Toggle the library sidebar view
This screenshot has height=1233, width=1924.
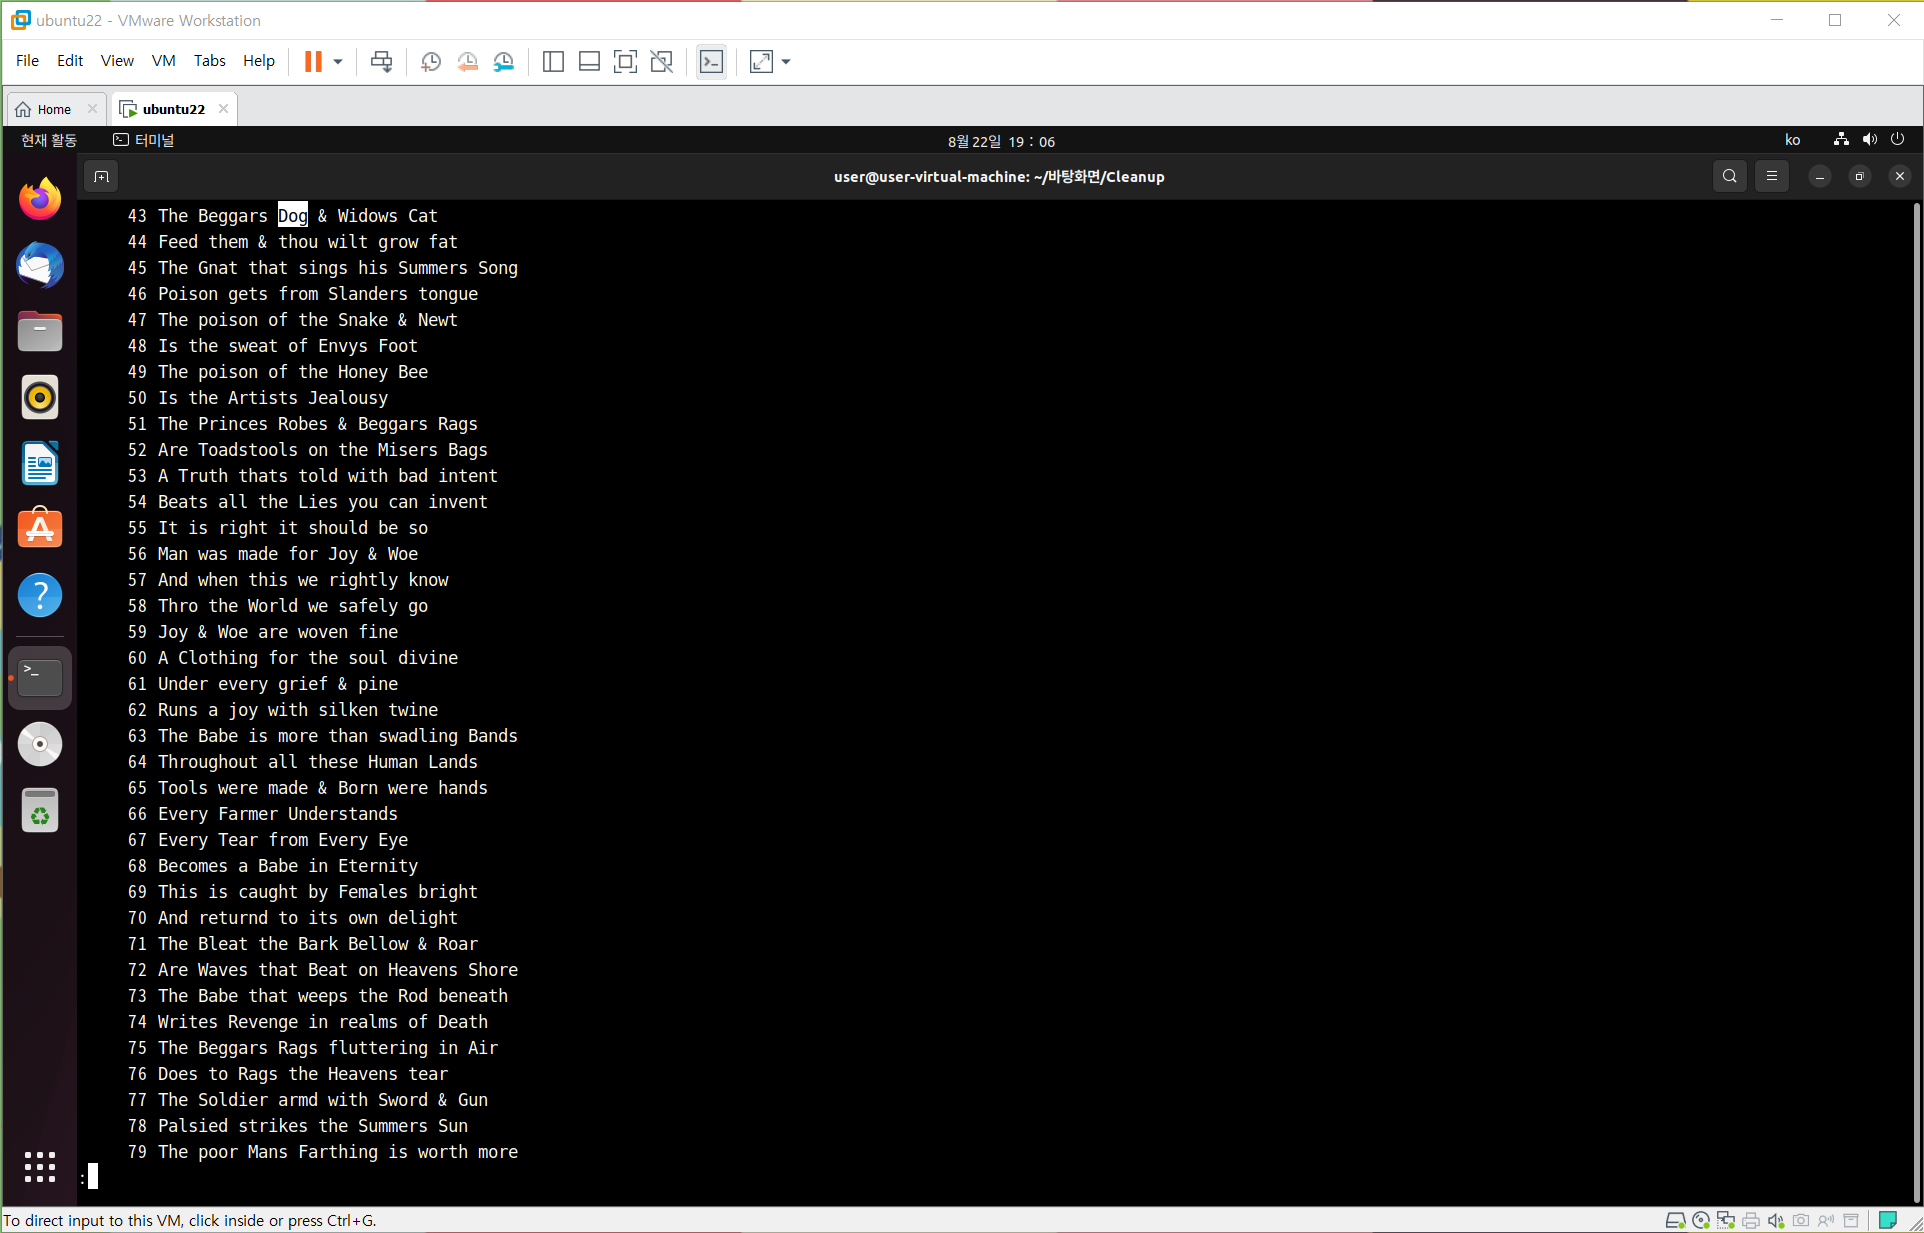coord(553,62)
